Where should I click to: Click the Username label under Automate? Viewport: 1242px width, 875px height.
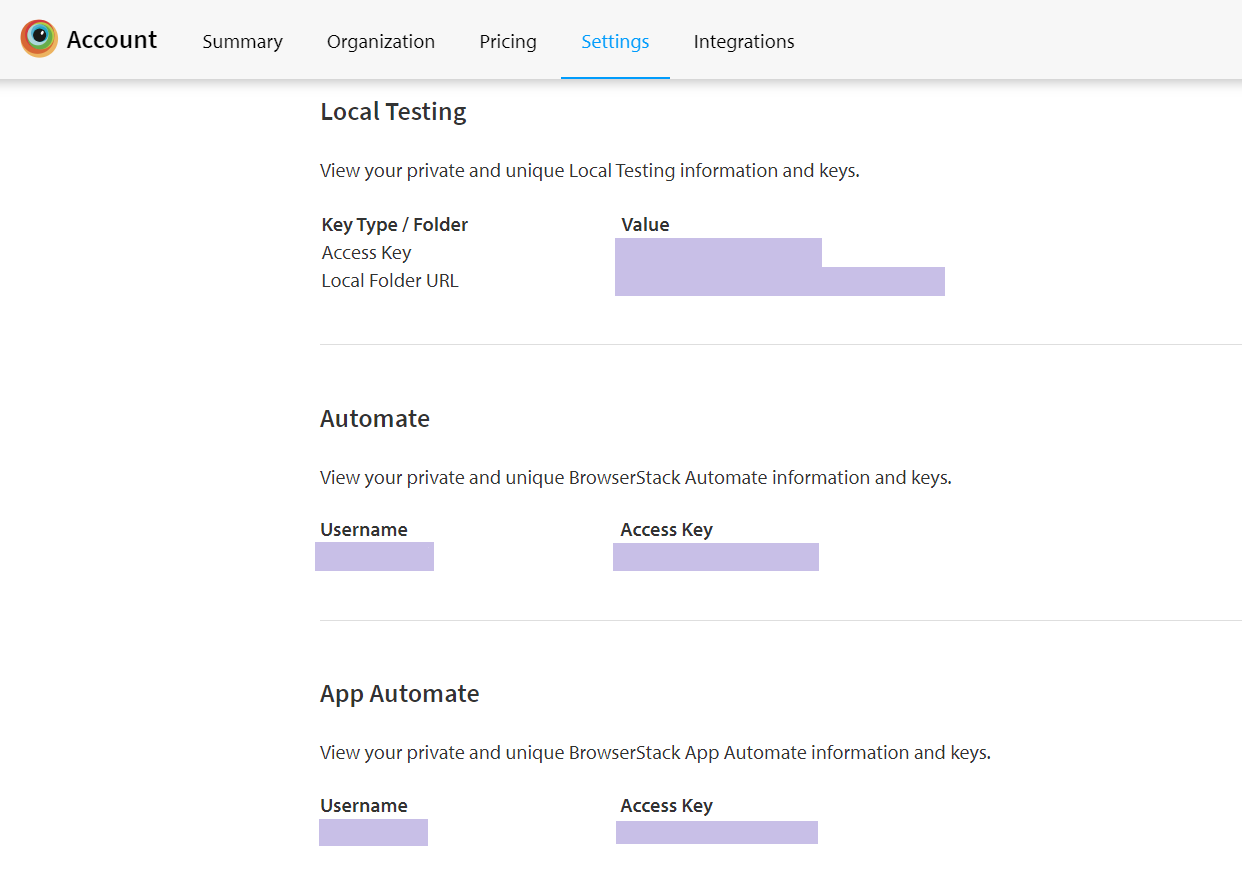364,530
